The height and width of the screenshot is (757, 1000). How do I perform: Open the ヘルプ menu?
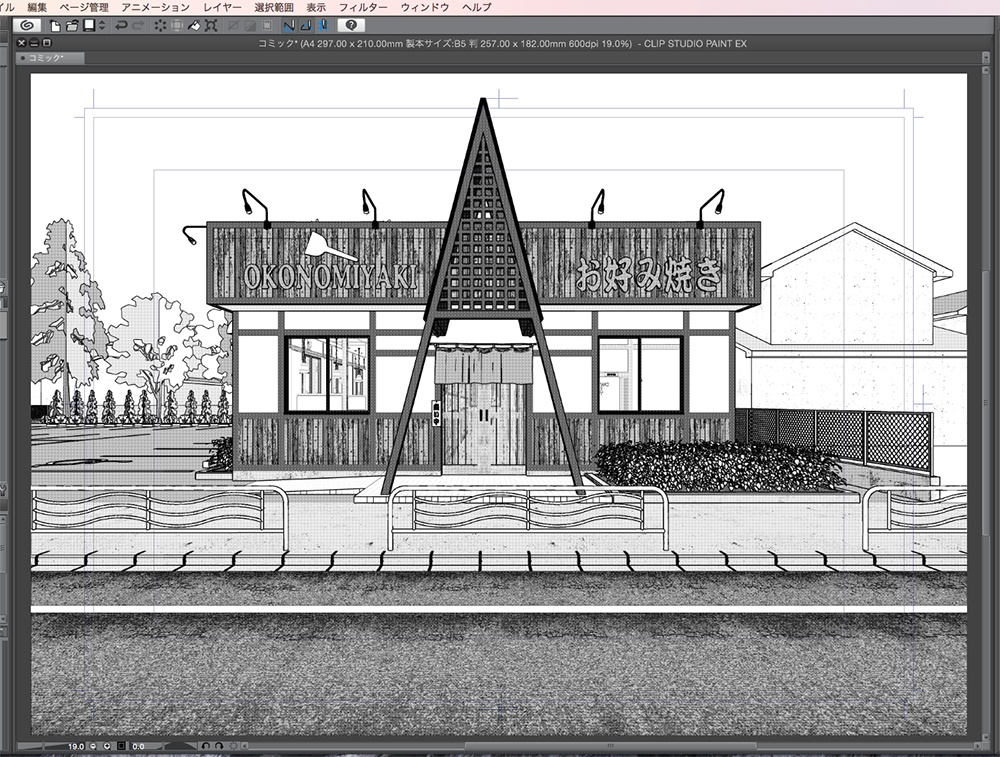click(477, 7)
